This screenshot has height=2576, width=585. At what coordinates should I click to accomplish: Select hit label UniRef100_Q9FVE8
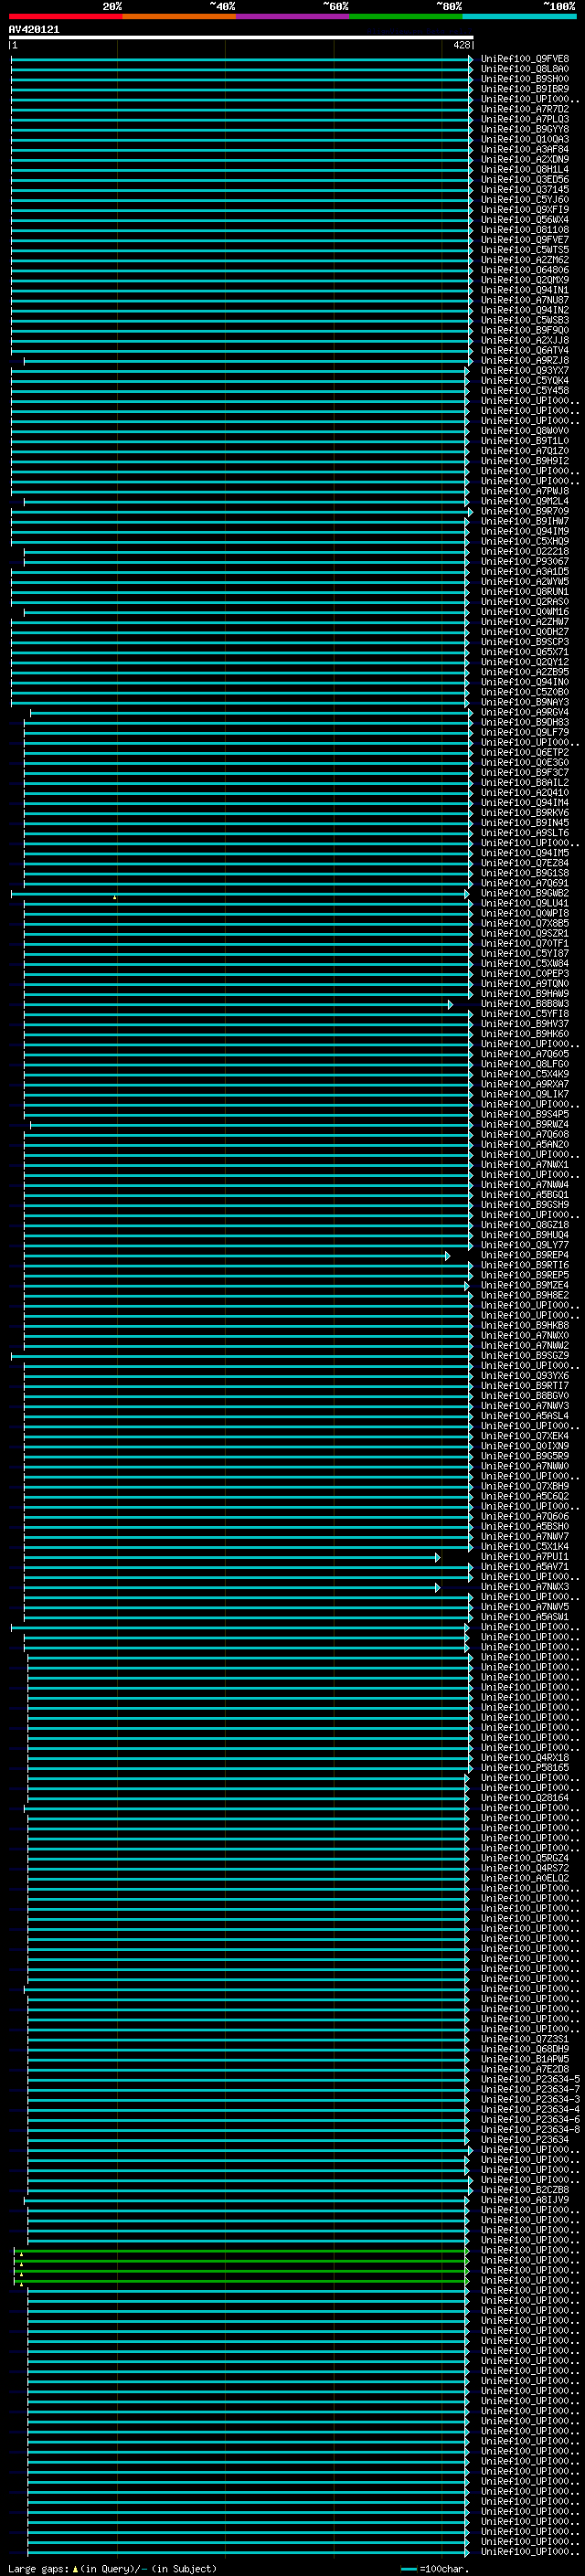(x=525, y=59)
